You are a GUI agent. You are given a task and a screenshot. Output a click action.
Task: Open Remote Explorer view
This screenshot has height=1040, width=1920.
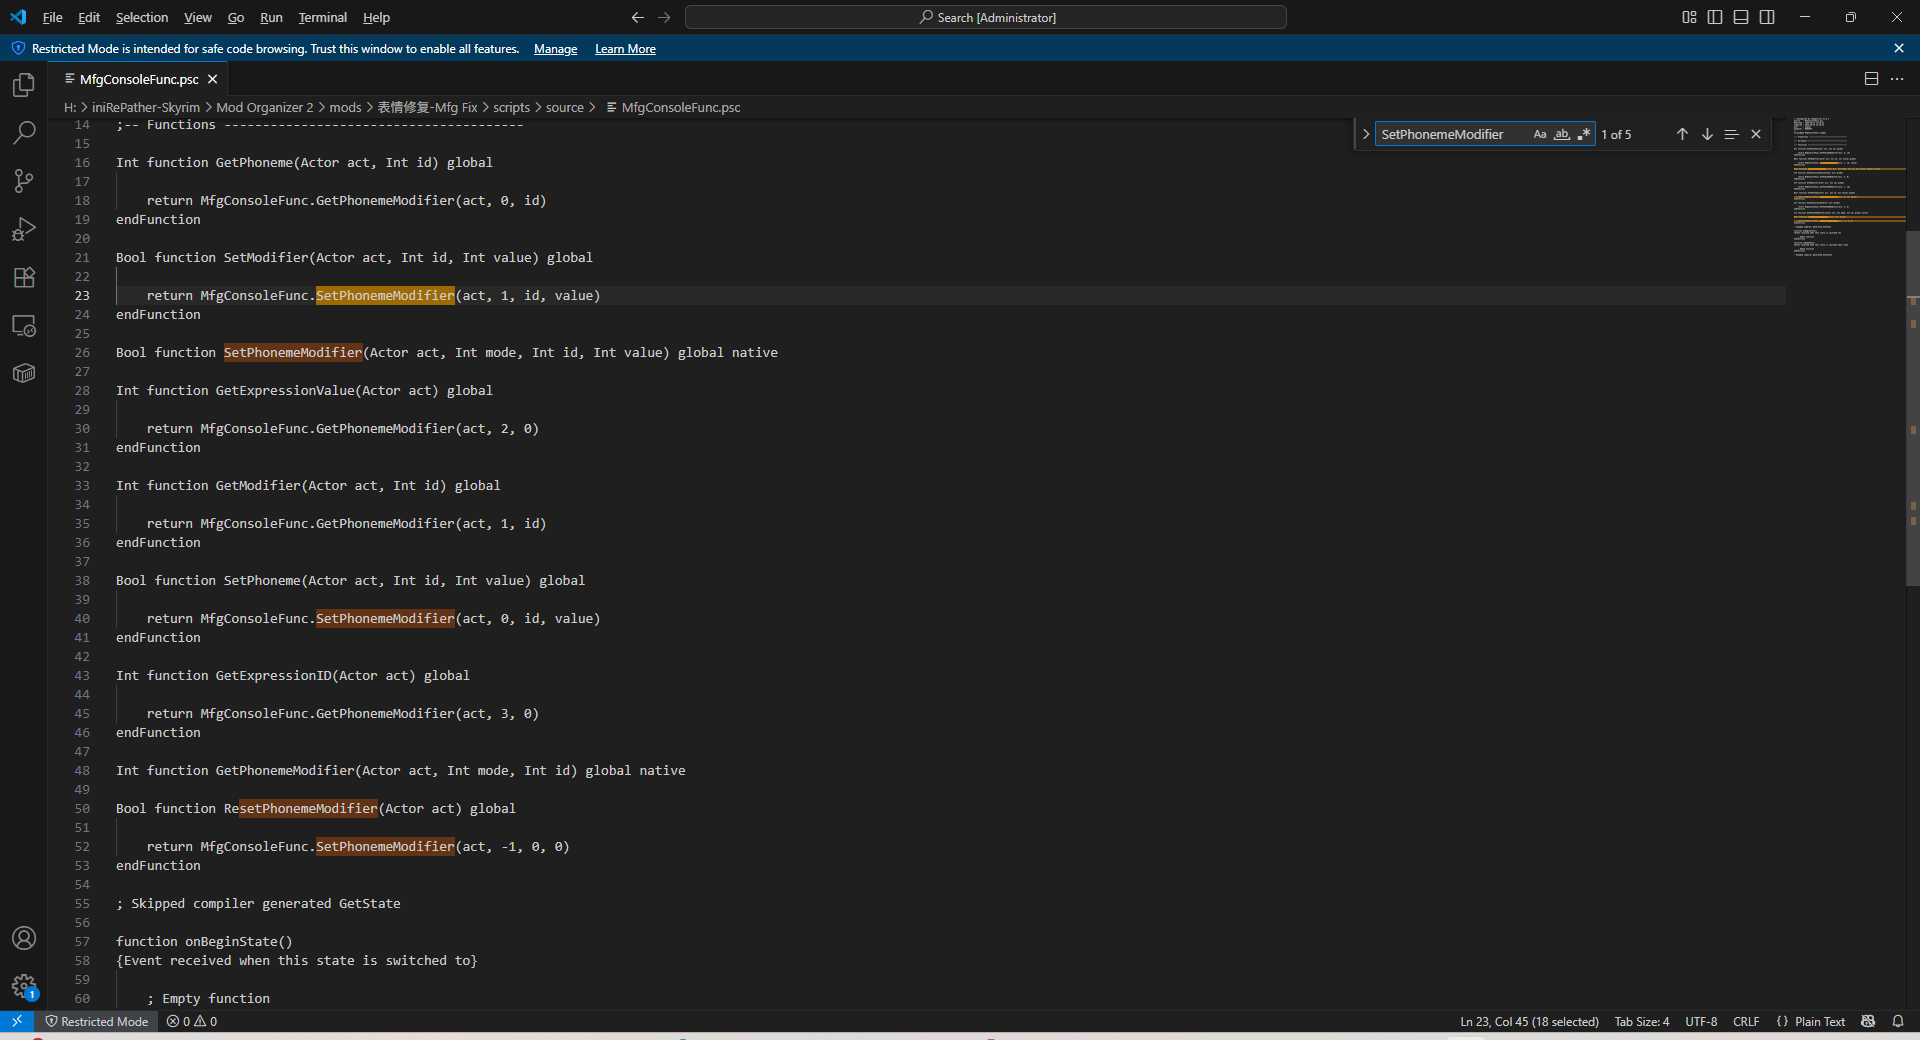tap(24, 325)
